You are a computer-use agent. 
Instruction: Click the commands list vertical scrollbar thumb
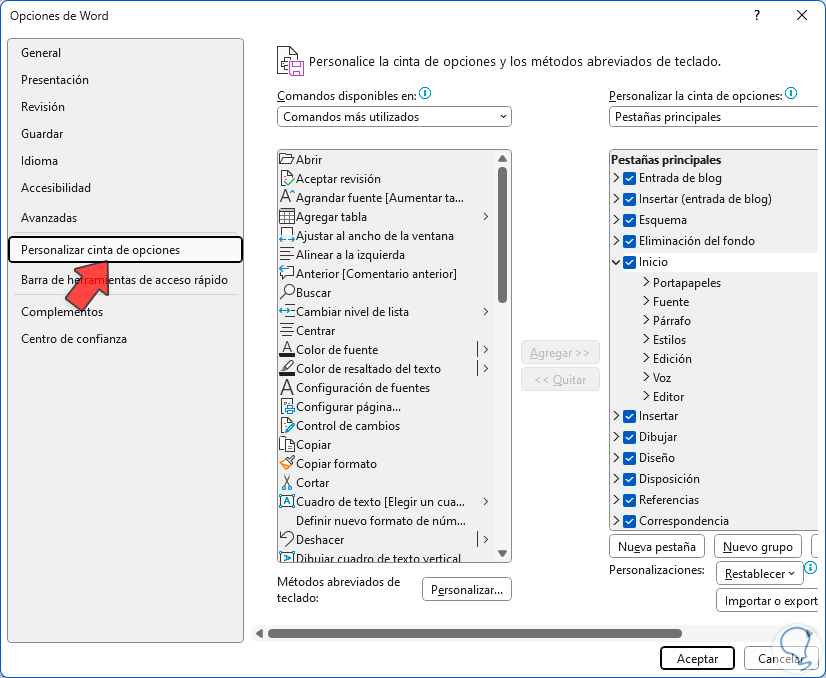tap(502, 234)
